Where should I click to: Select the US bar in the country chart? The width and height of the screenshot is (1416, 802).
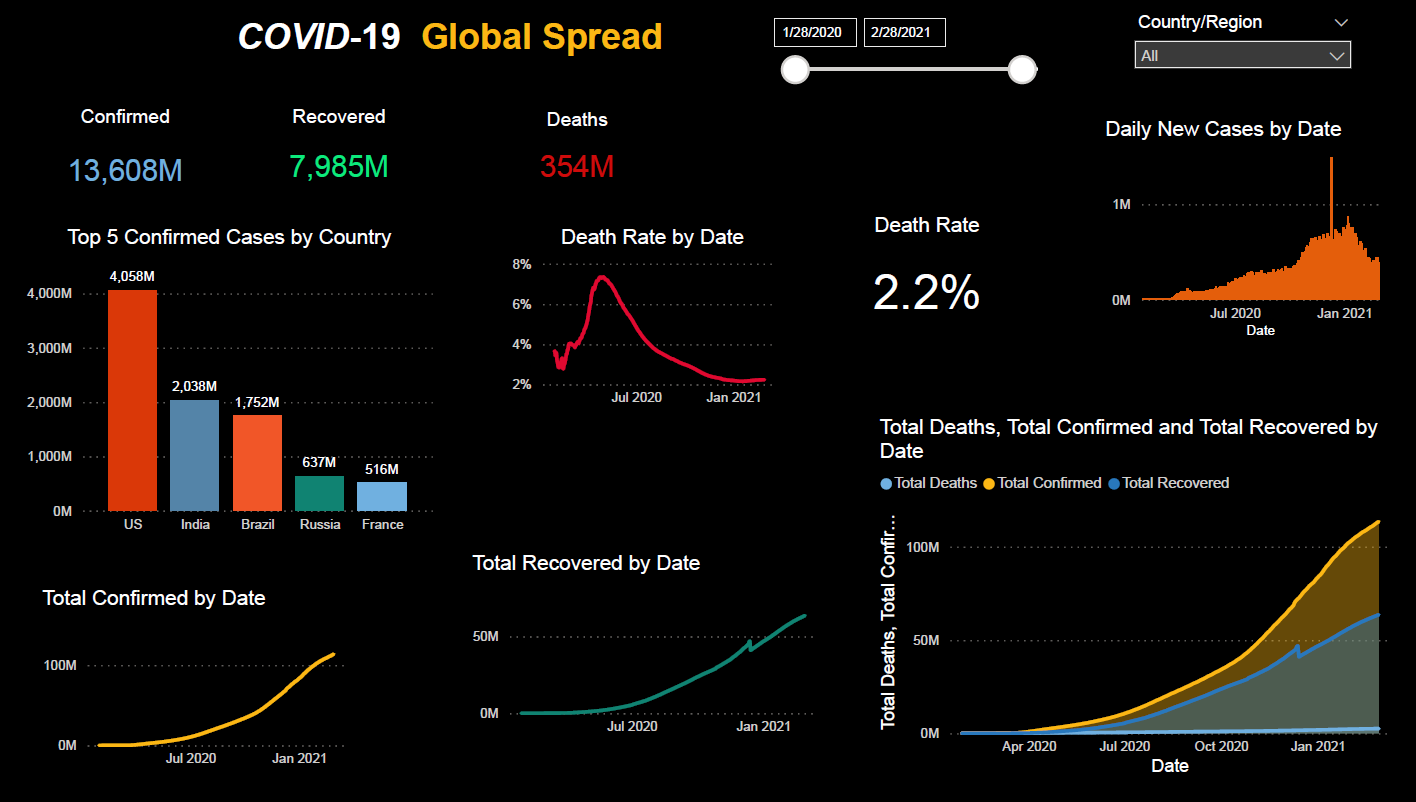(133, 400)
